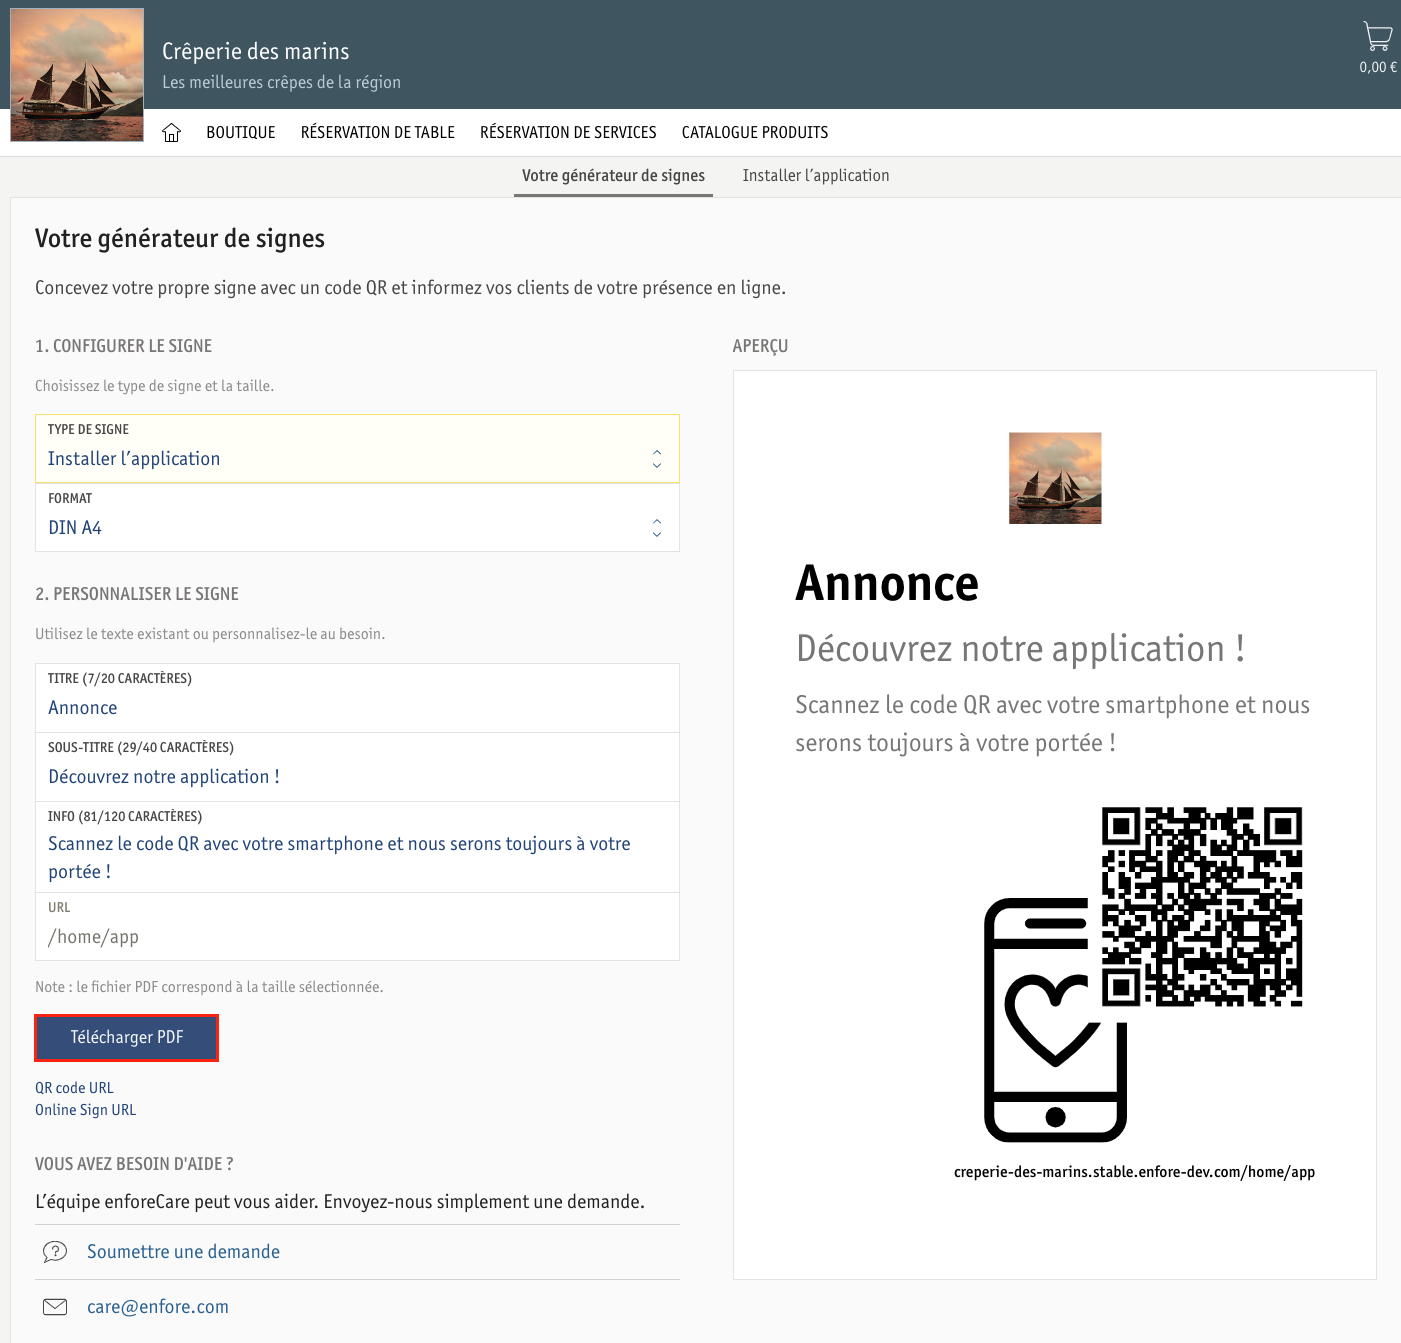The height and width of the screenshot is (1343, 1401).
Task: Click the URL field /home/app
Action: (x=357, y=927)
